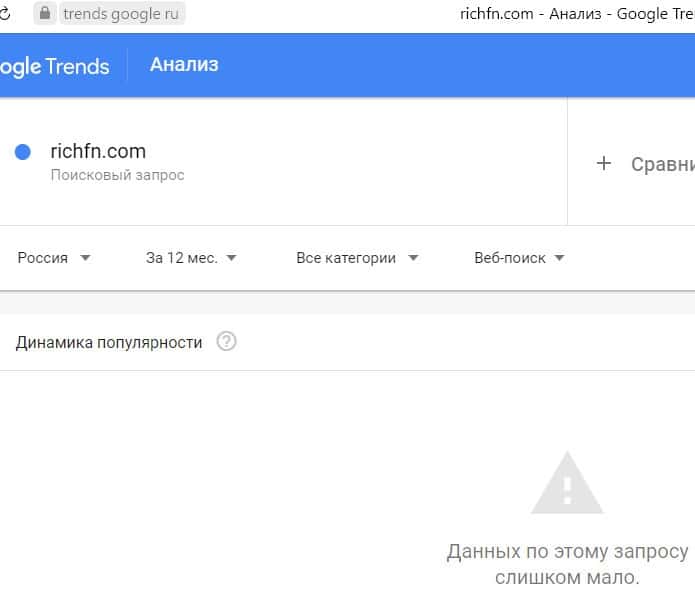
Task: Click the trends.google.ru address bar
Action: (120, 14)
